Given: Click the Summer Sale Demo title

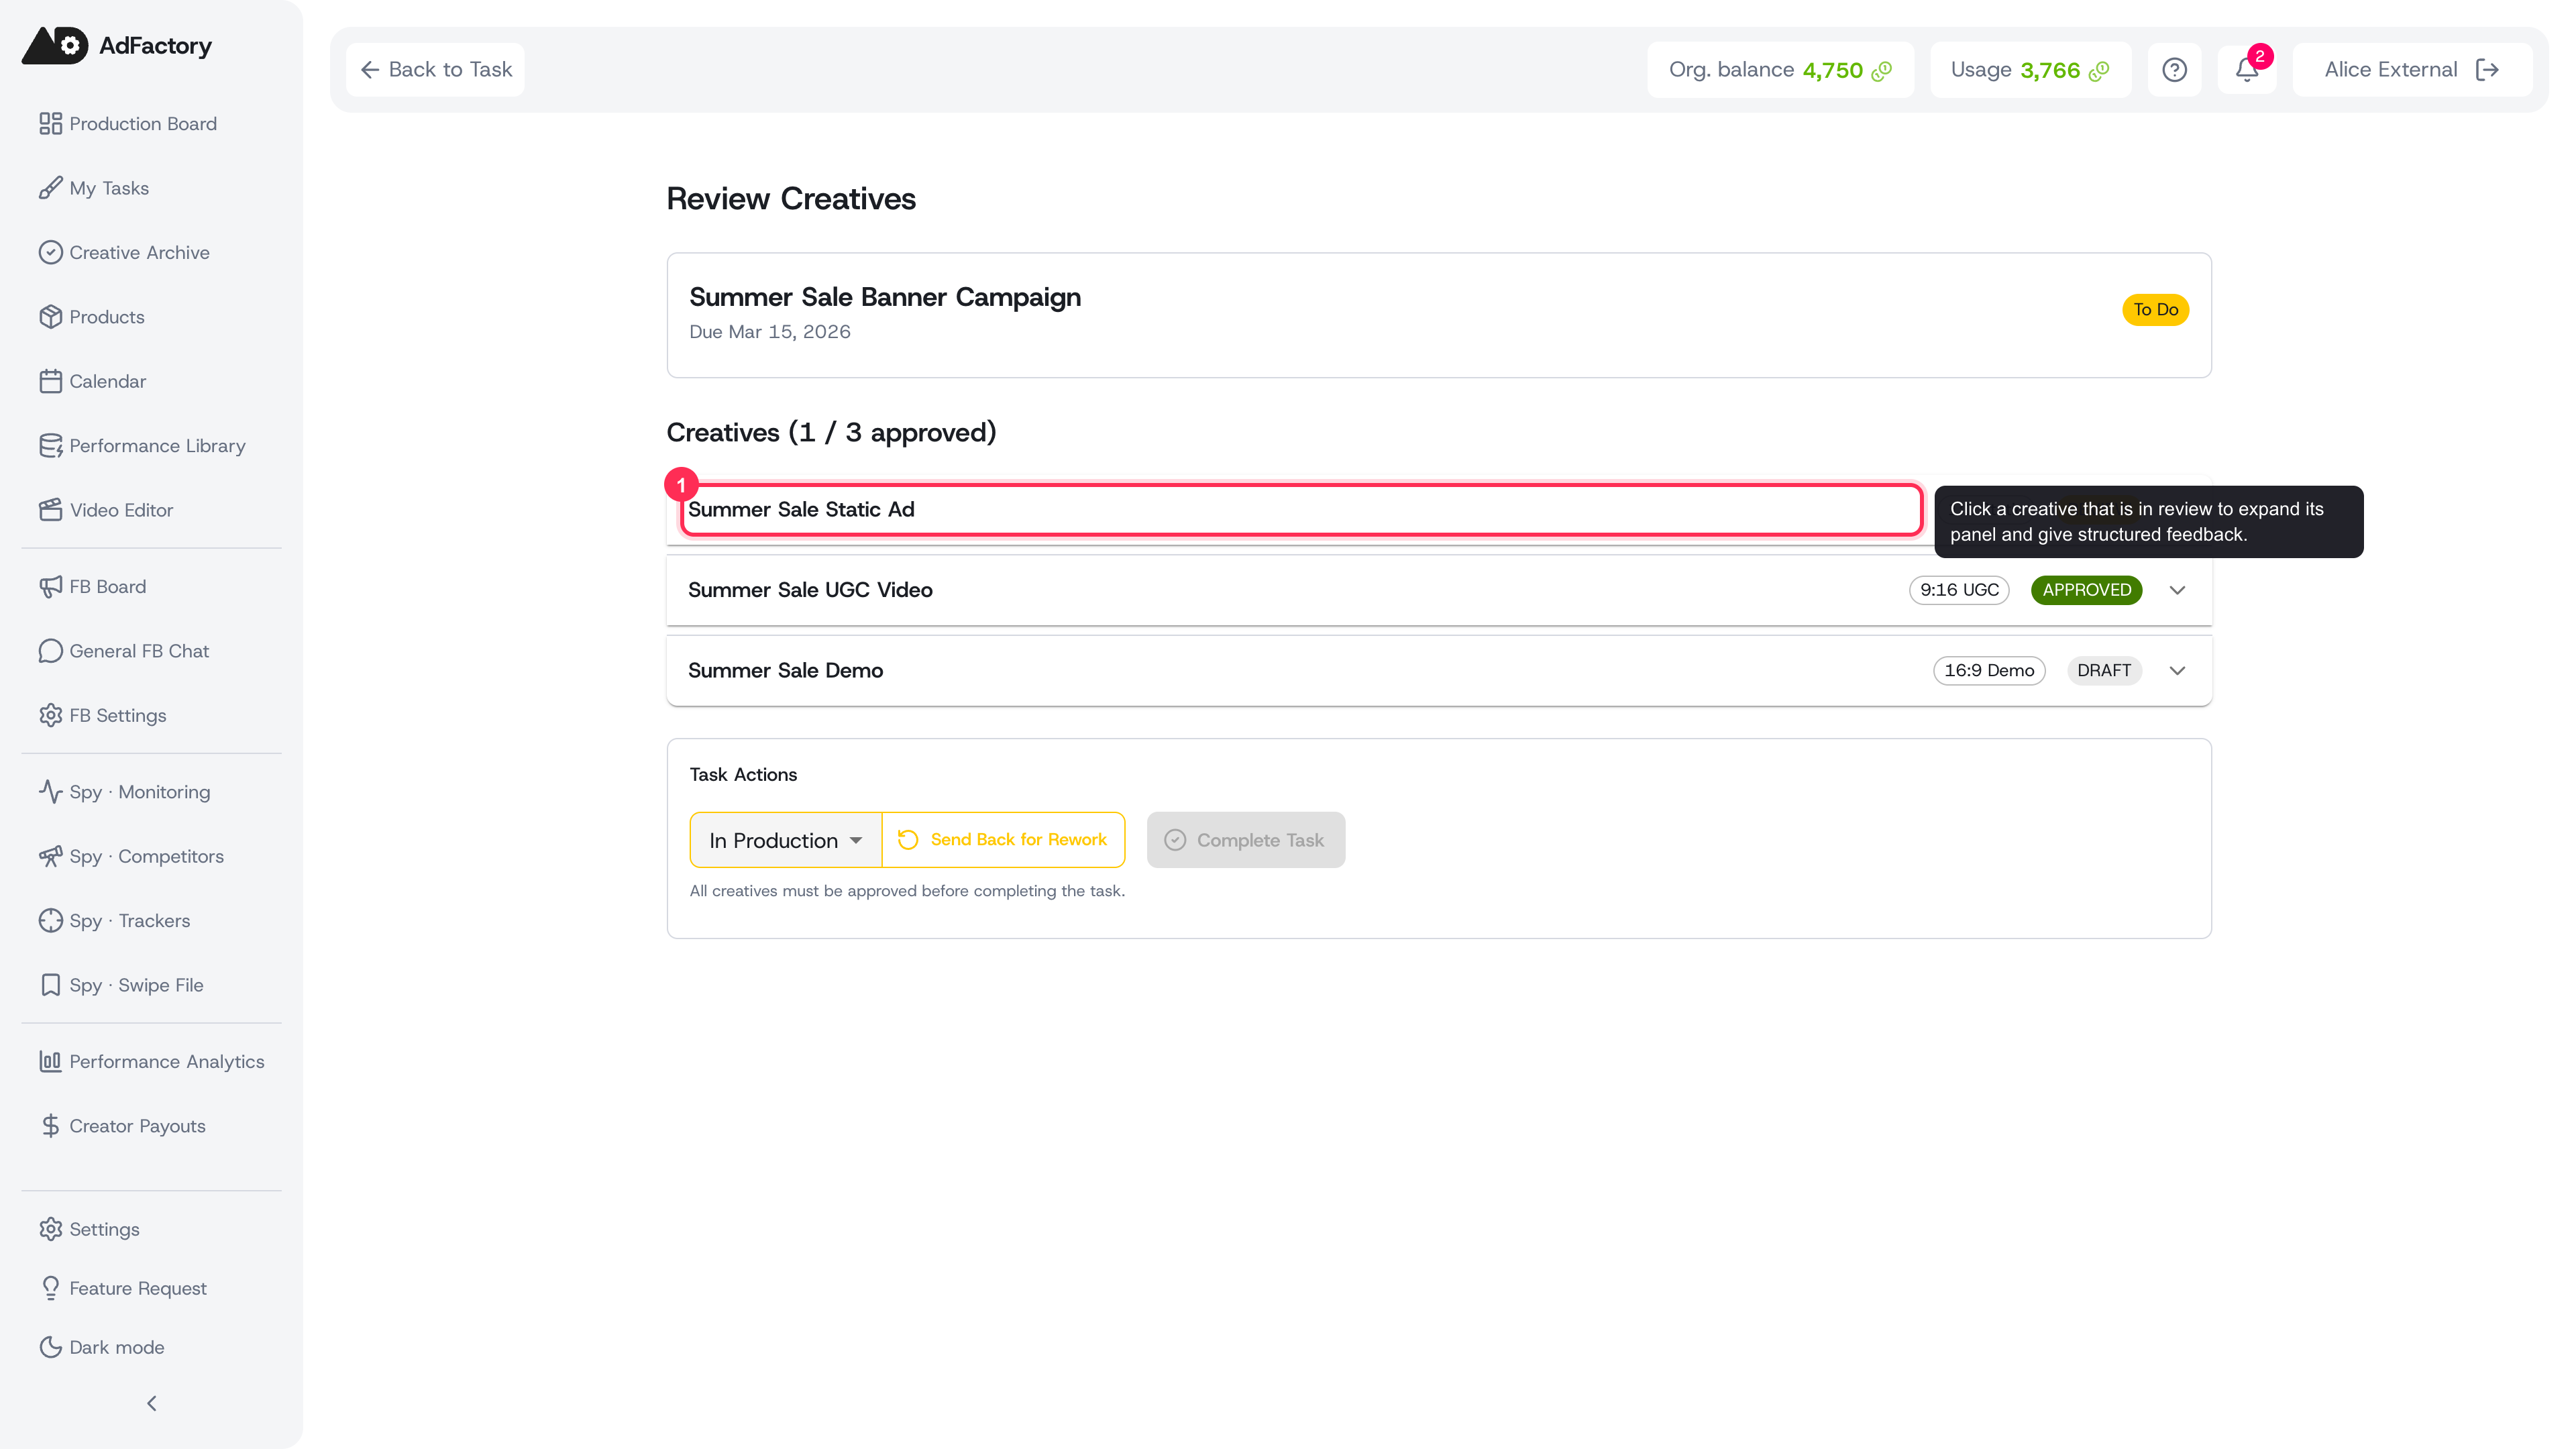Looking at the screenshot, I should 786,671.
